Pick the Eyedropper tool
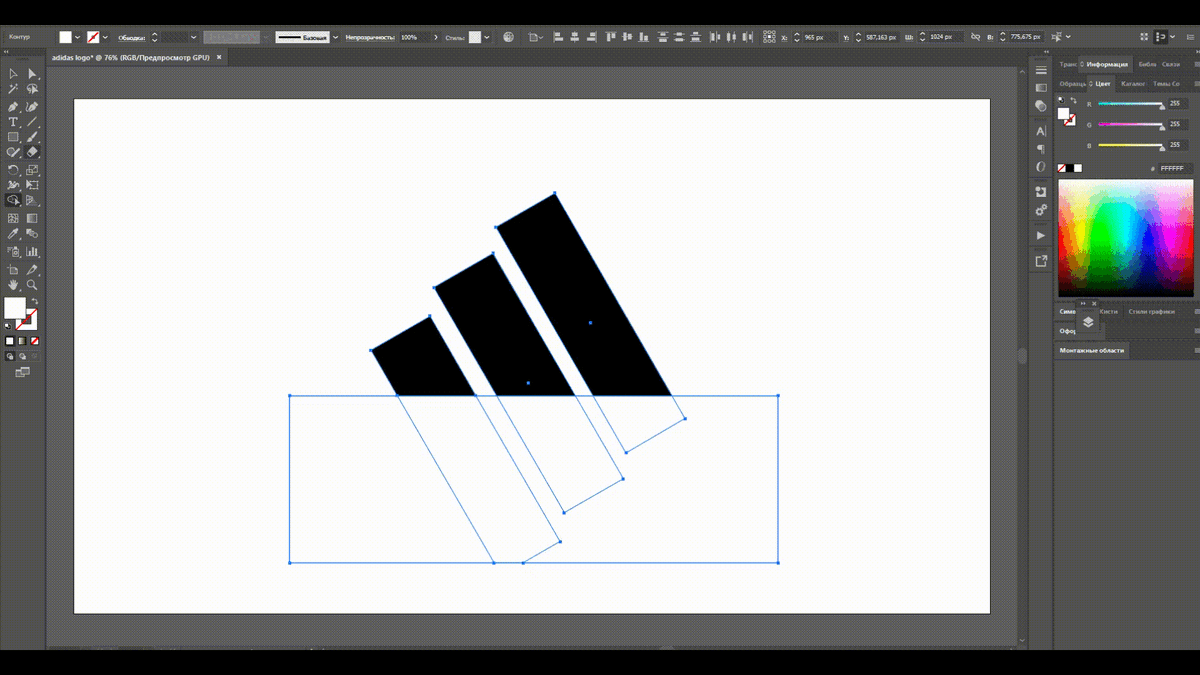This screenshot has height=675, width=1200. tap(13, 234)
